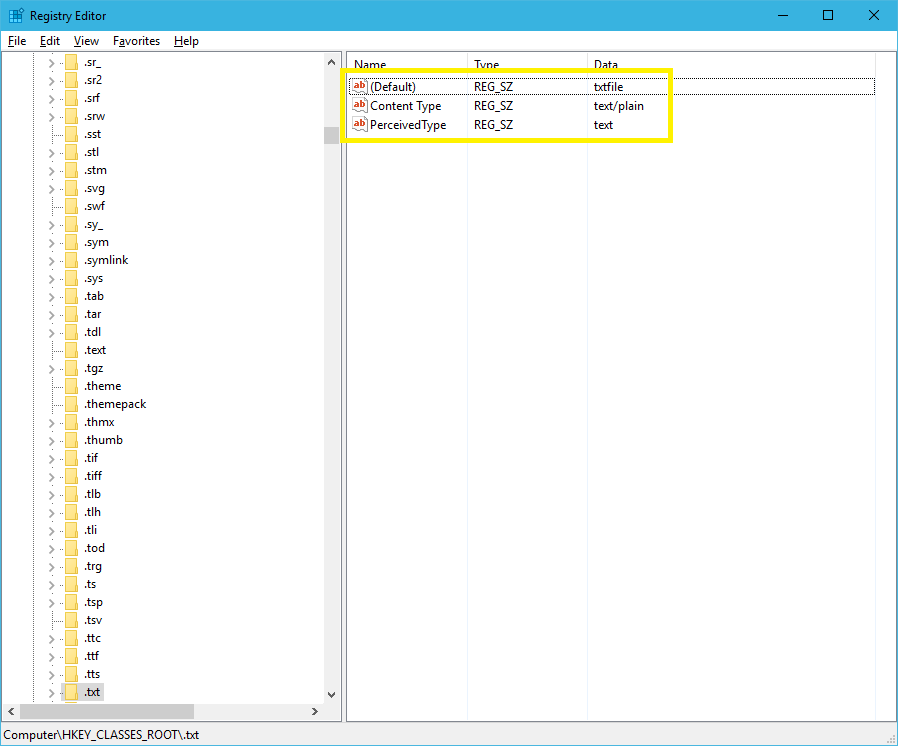Click the (Default) string value icon
Screen dimensions: 898x746
(360, 86)
